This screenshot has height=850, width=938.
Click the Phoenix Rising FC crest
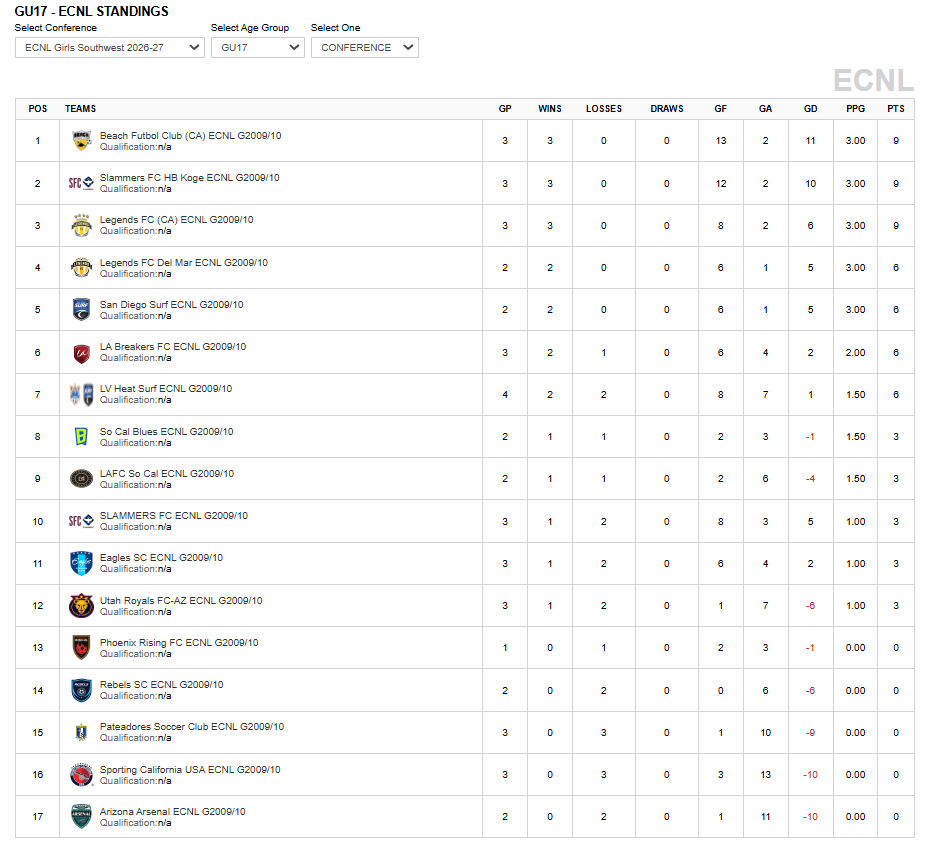pos(81,647)
